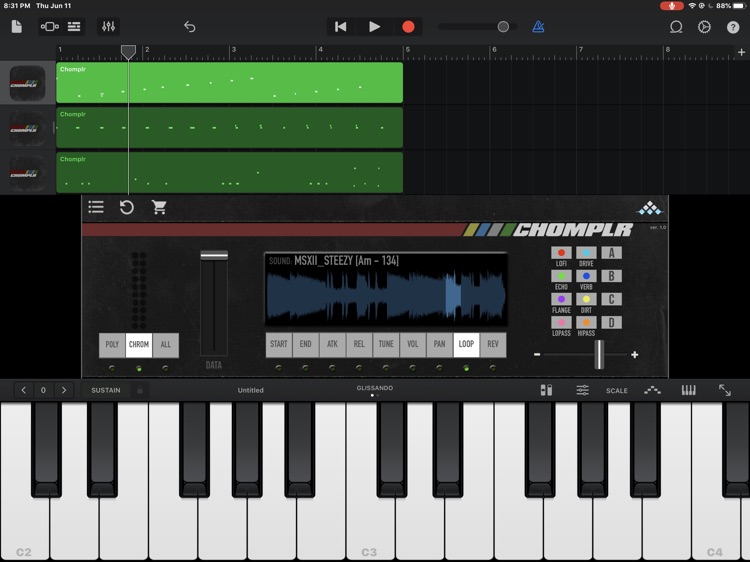Open Chomplr preset list menu
Screen dimensions: 750x562
pyautogui.click(x=96, y=207)
